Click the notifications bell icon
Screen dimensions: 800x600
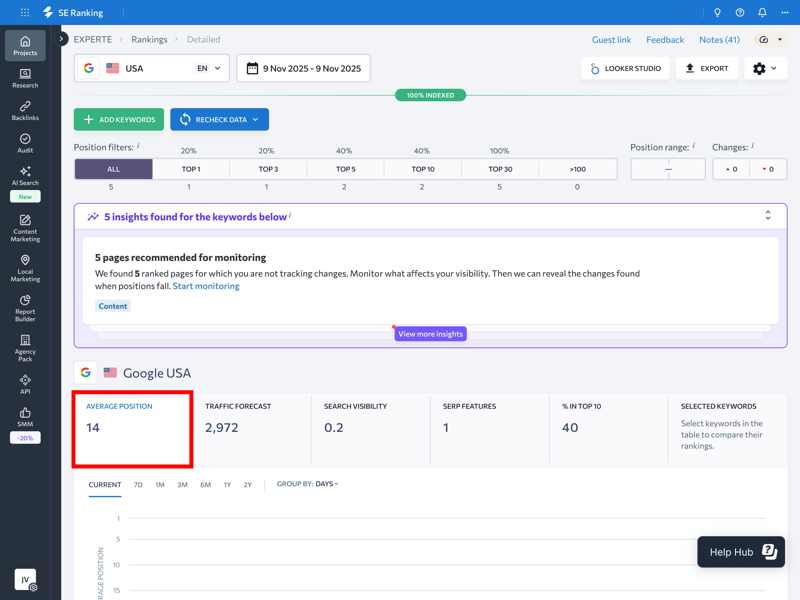762,13
